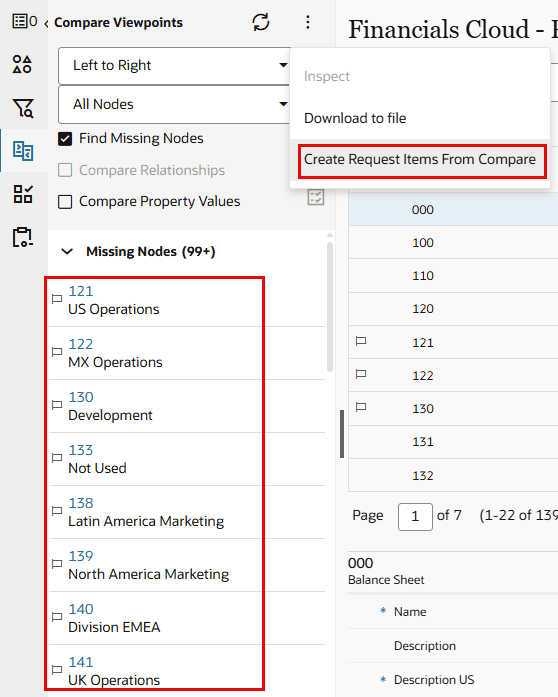Select the Compare Viewpoints sidebar icon
Image resolution: width=558 pixels, height=697 pixels.
click(23, 151)
